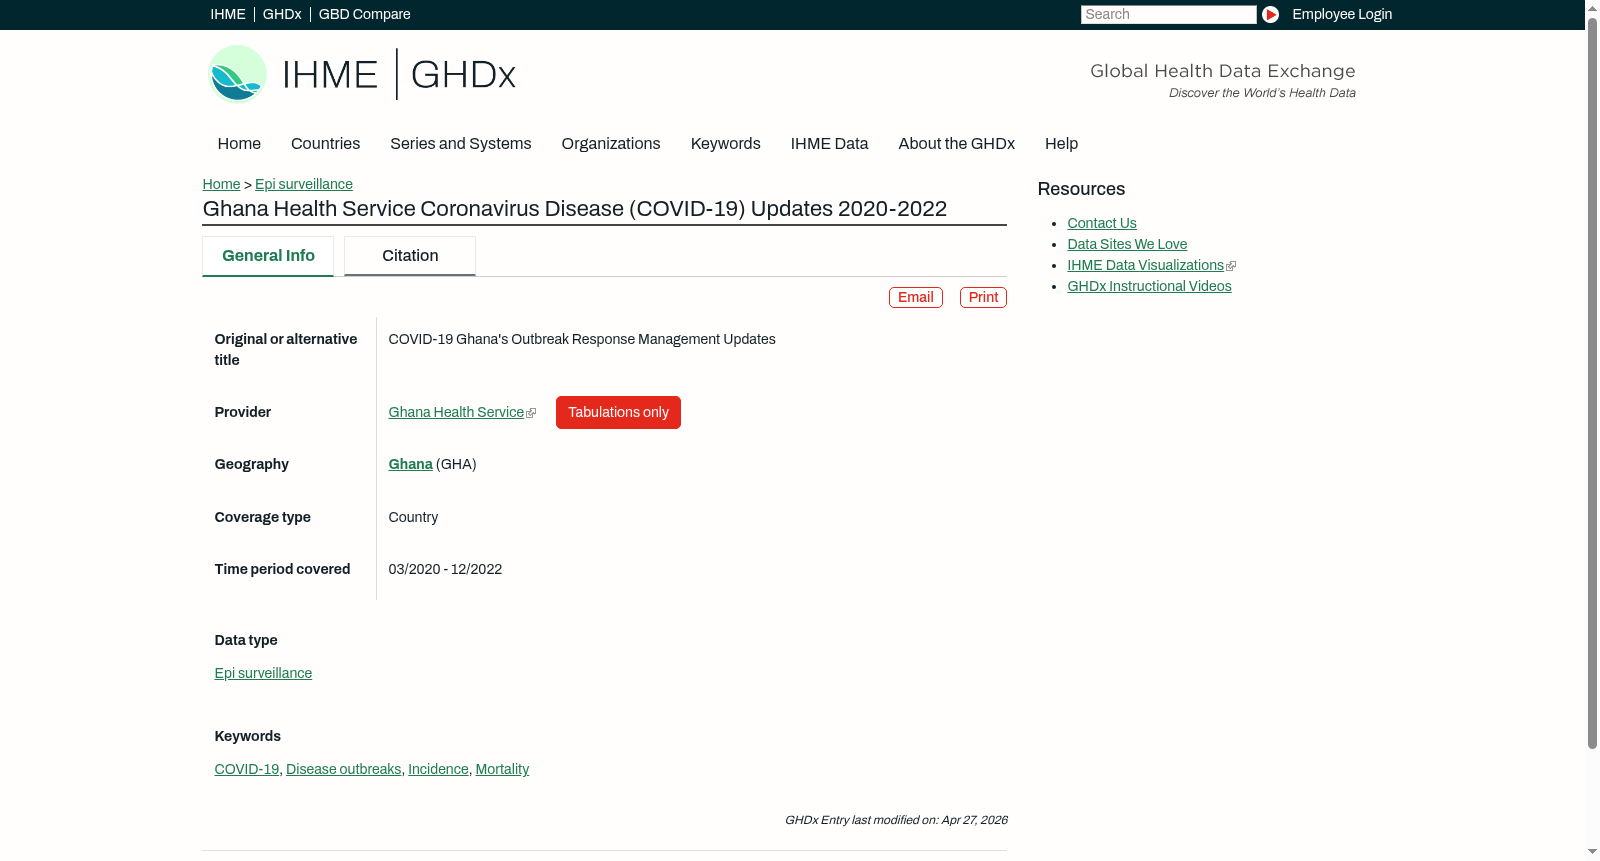Open Epi surveillance under Data type
1600x861 pixels.
point(263,673)
